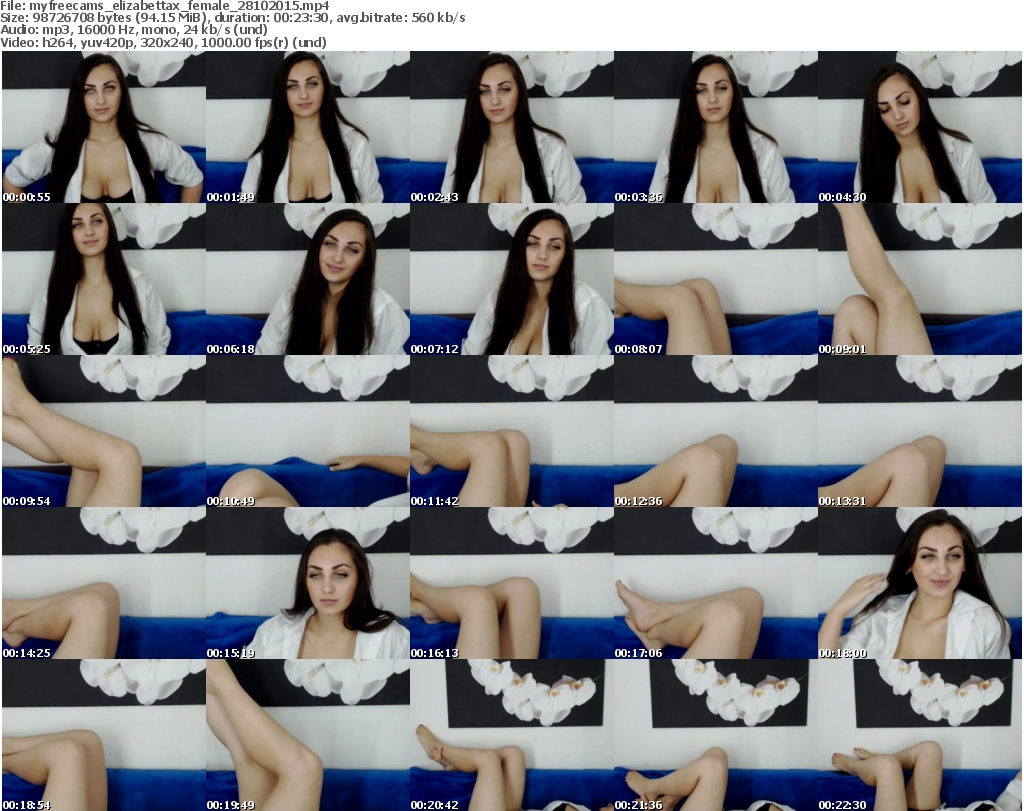
Task: Select the thumbnail frame stamped 00:10:49
Action: coord(308,431)
